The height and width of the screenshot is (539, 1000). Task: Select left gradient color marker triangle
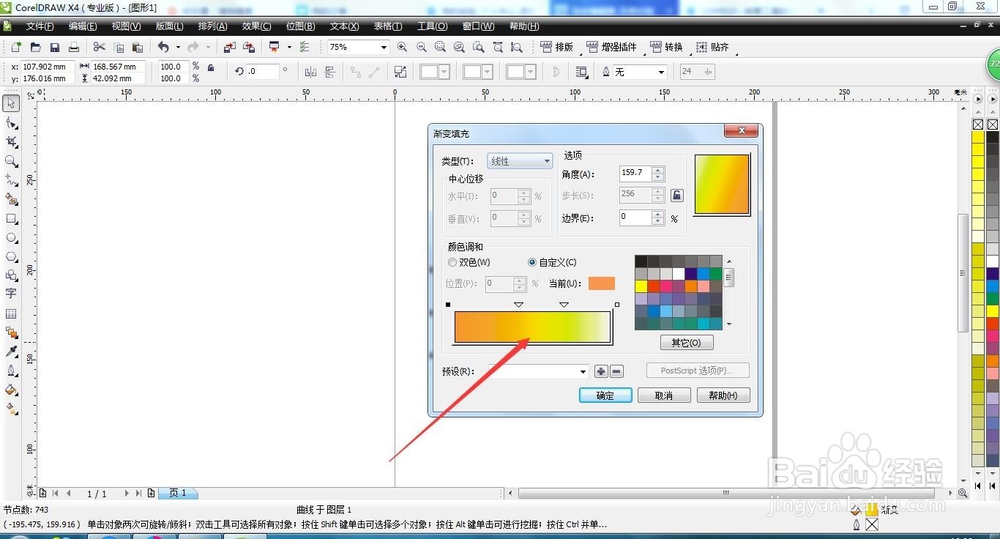click(518, 305)
